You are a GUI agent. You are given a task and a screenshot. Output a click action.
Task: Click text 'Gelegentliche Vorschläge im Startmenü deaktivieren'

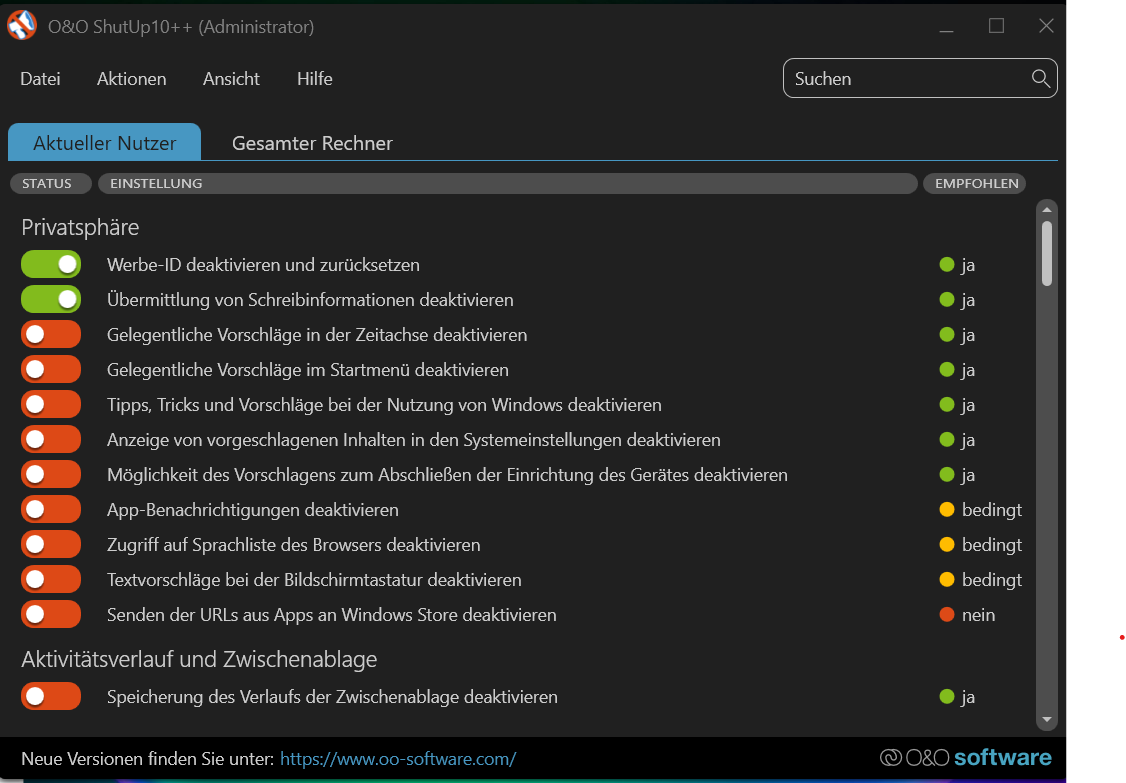(307, 369)
